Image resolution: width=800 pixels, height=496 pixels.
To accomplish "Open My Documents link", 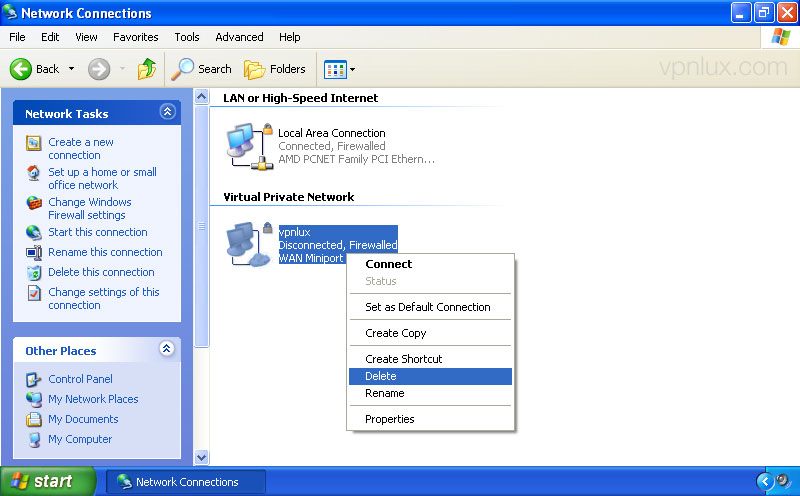I will coord(83,419).
